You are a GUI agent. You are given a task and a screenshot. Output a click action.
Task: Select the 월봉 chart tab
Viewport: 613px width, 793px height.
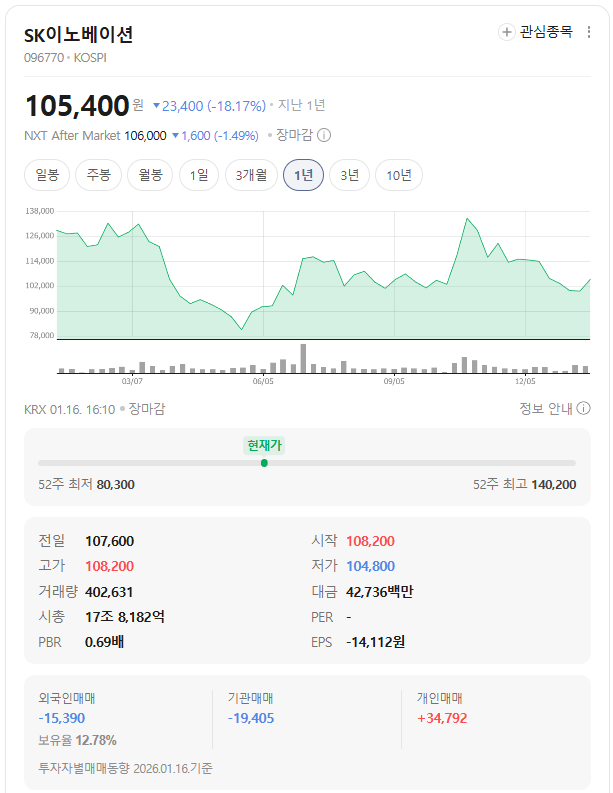coord(150,175)
